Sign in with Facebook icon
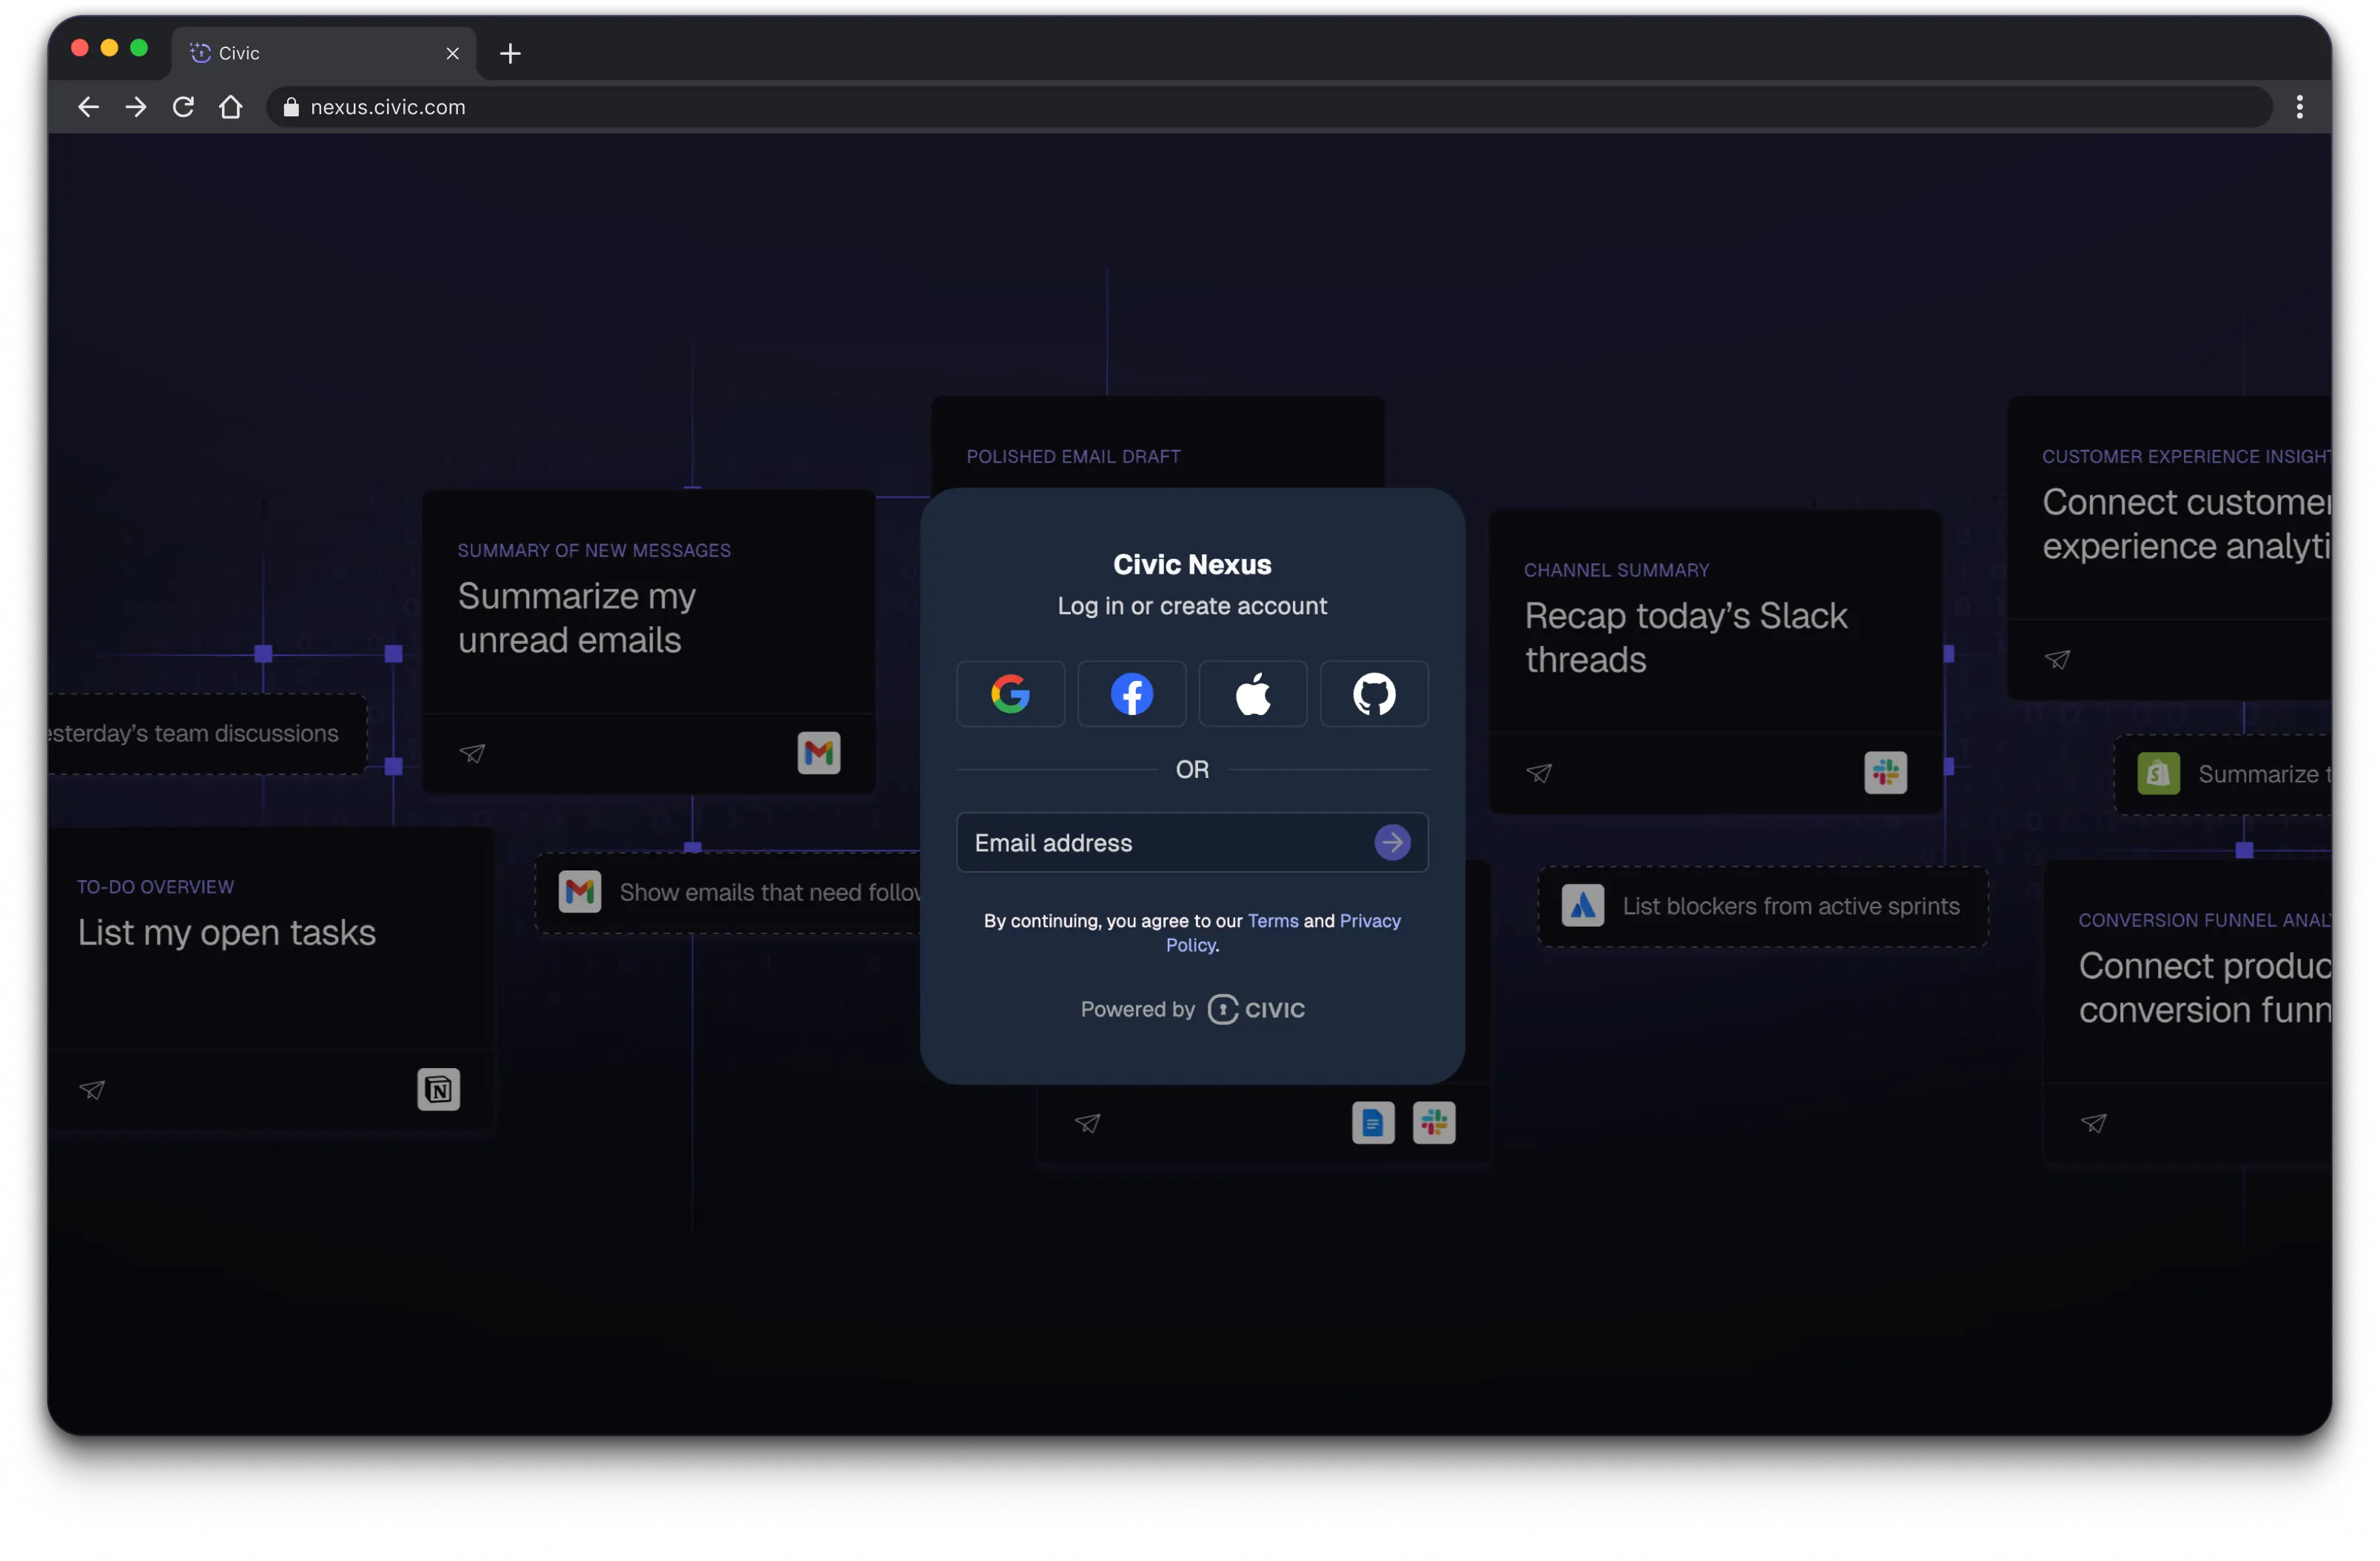Screen dimensions: 2380x1561 click(1131, 693)
